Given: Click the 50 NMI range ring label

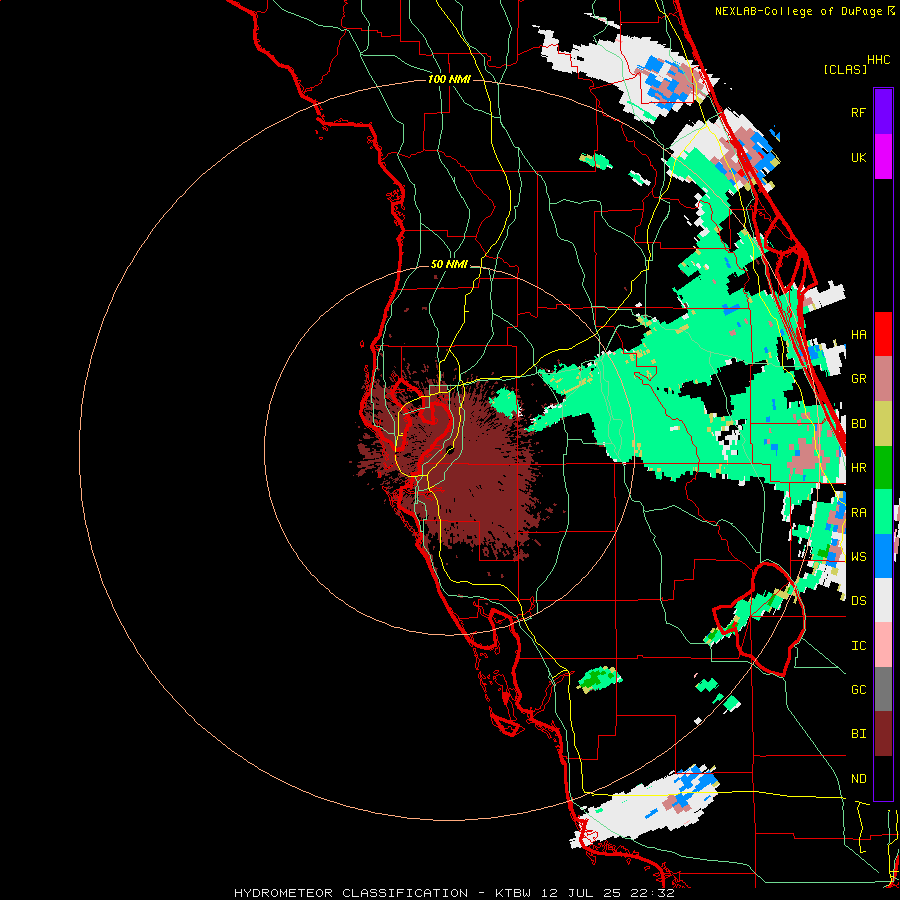Looking at the screenshot, I should click(x=449, y=264).
